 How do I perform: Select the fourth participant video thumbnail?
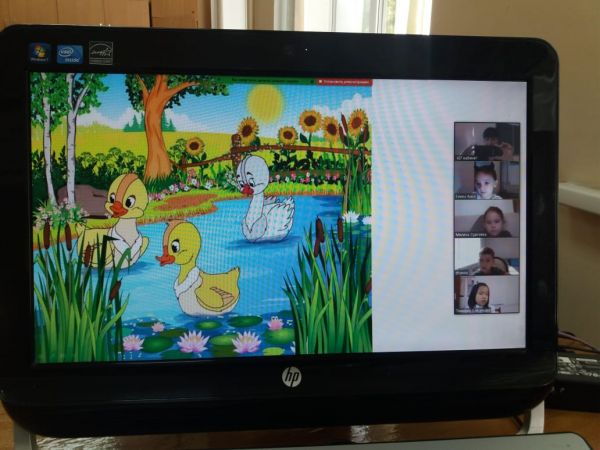487,257
